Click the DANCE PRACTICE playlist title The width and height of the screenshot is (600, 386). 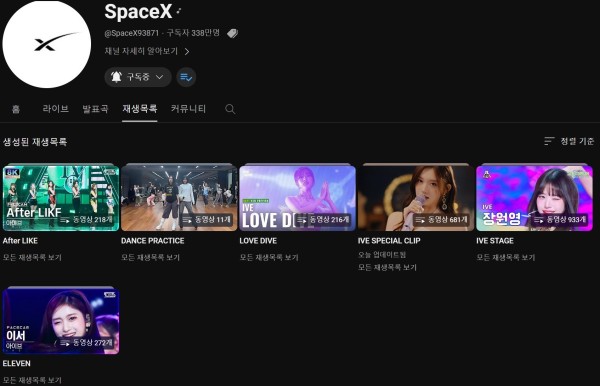point(153,241)
